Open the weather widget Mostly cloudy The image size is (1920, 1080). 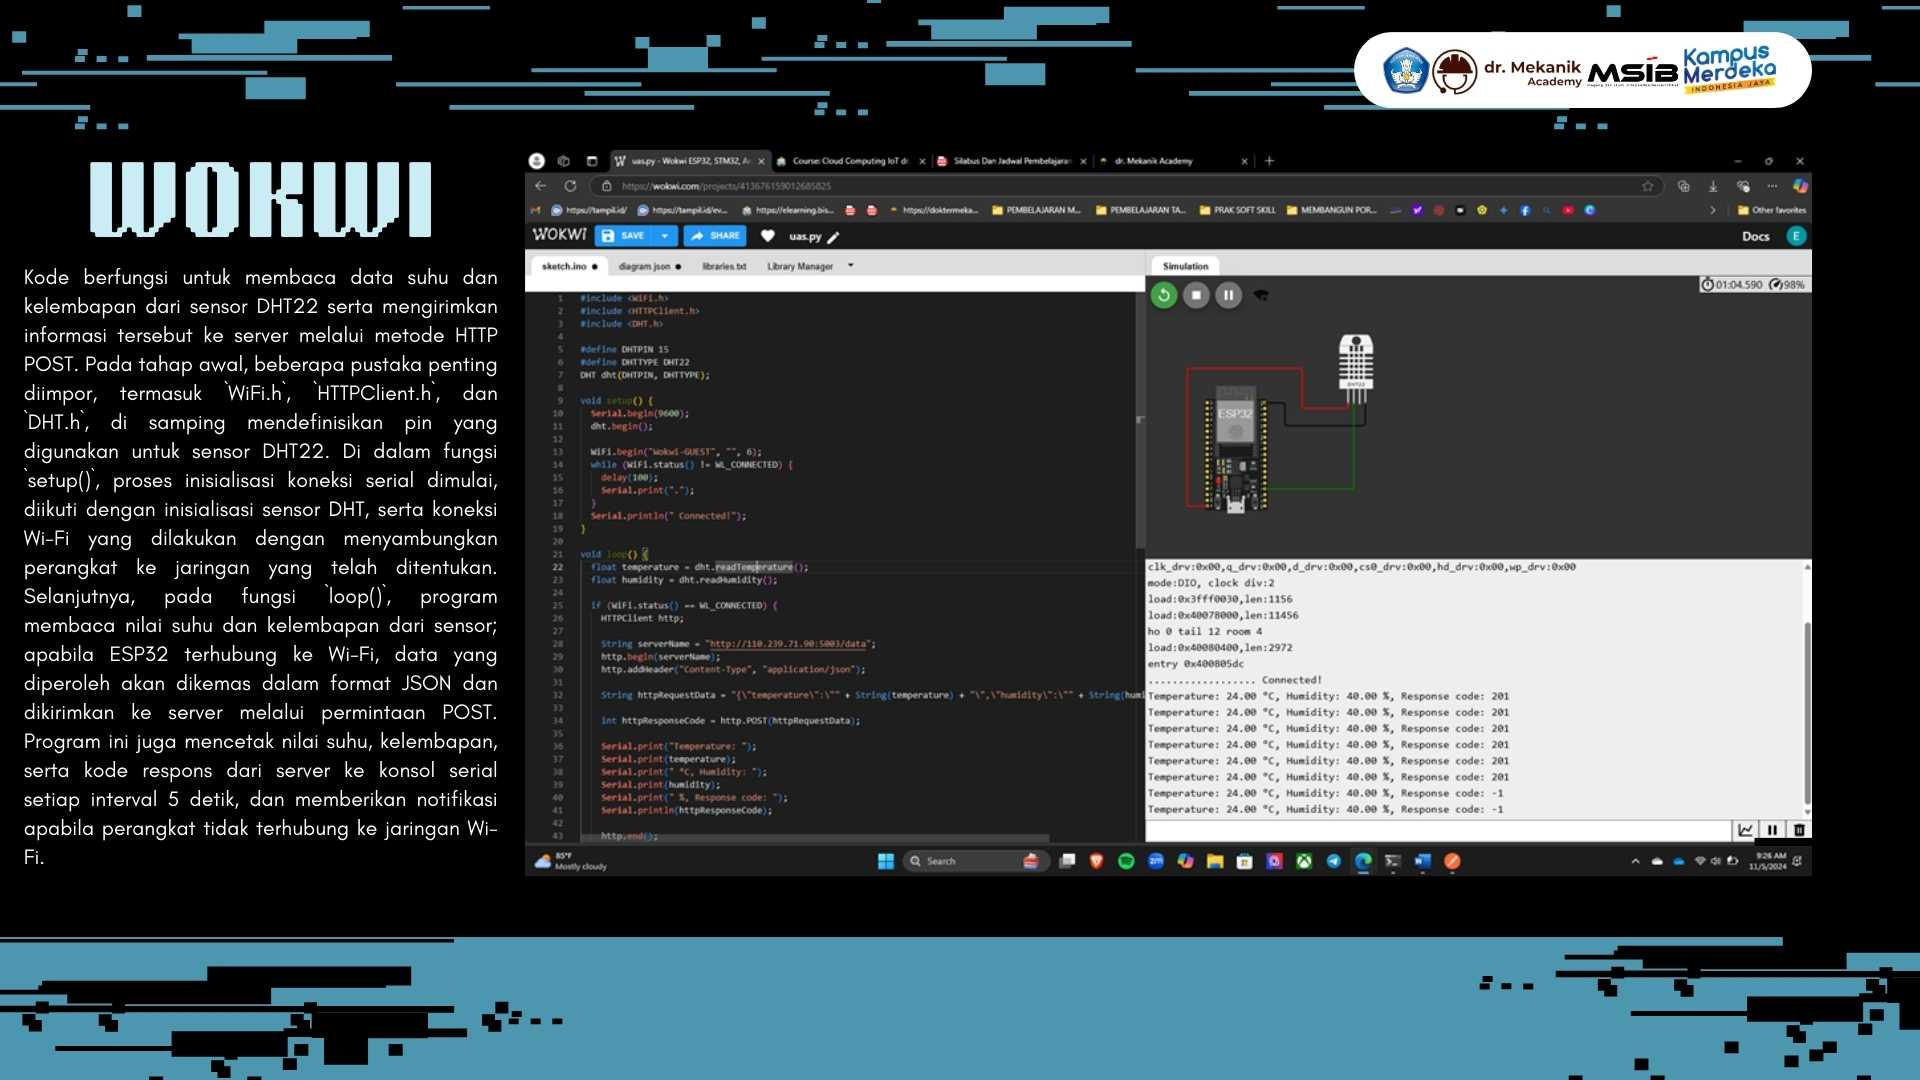pyautogui.click(x=571, y=861)
